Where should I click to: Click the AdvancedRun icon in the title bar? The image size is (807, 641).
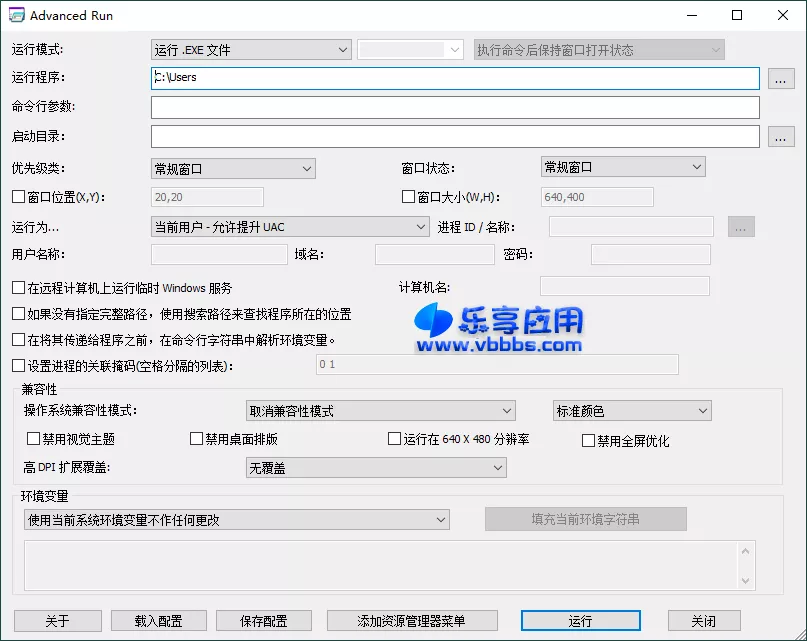15,15
